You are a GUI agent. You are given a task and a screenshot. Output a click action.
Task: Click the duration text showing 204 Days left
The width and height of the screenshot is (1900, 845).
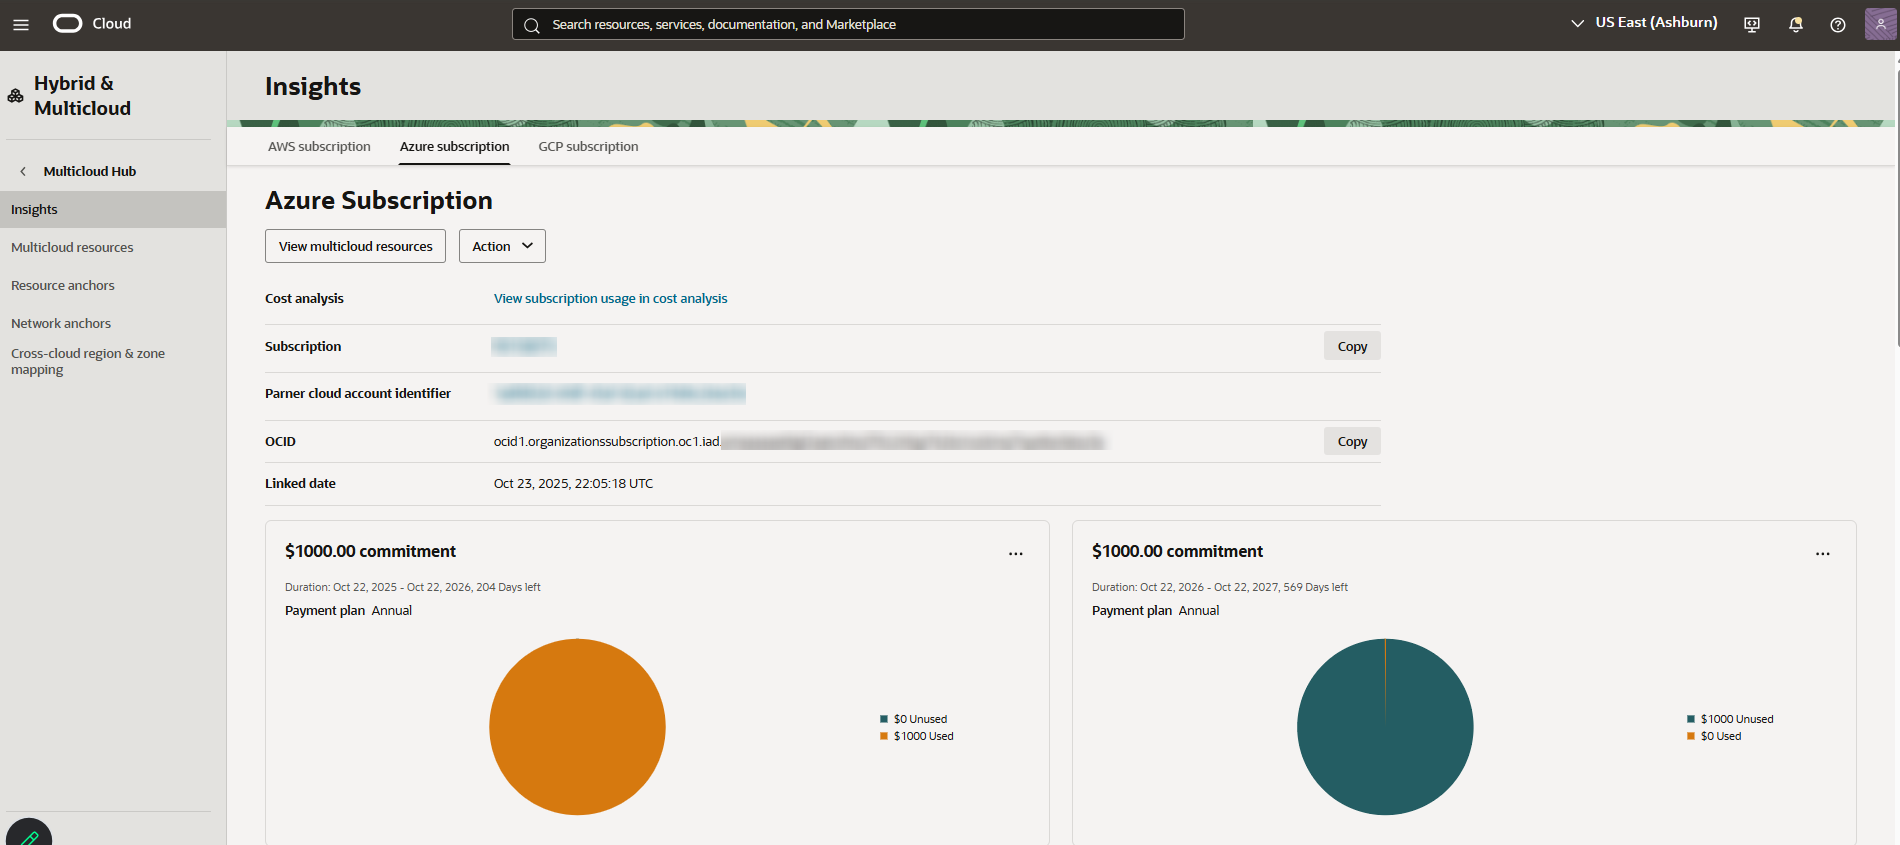[412, 587]
